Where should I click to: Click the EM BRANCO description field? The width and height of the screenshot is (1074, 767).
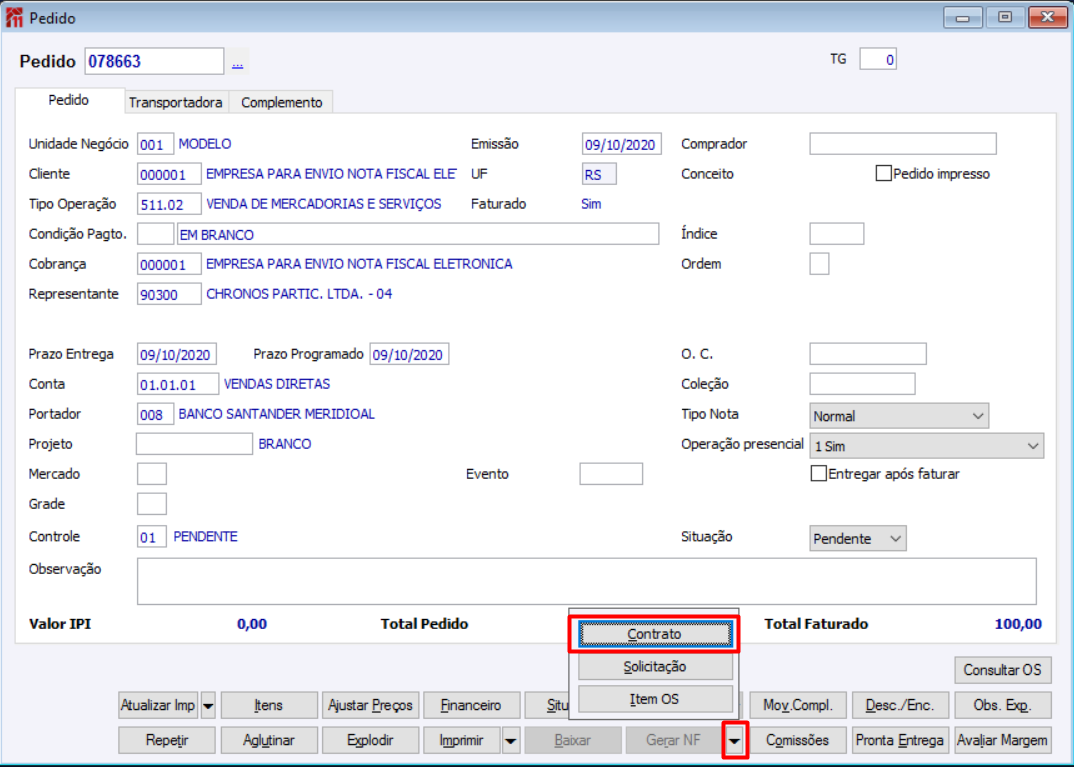pos(418,234)
